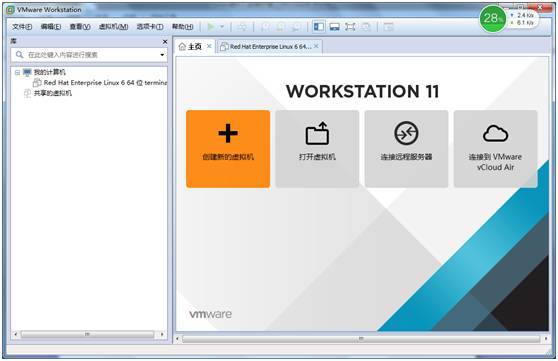Viewport: 558px width, 361px height.
Task: Click the green power-on play icon
Action: [x=211, y=27]
